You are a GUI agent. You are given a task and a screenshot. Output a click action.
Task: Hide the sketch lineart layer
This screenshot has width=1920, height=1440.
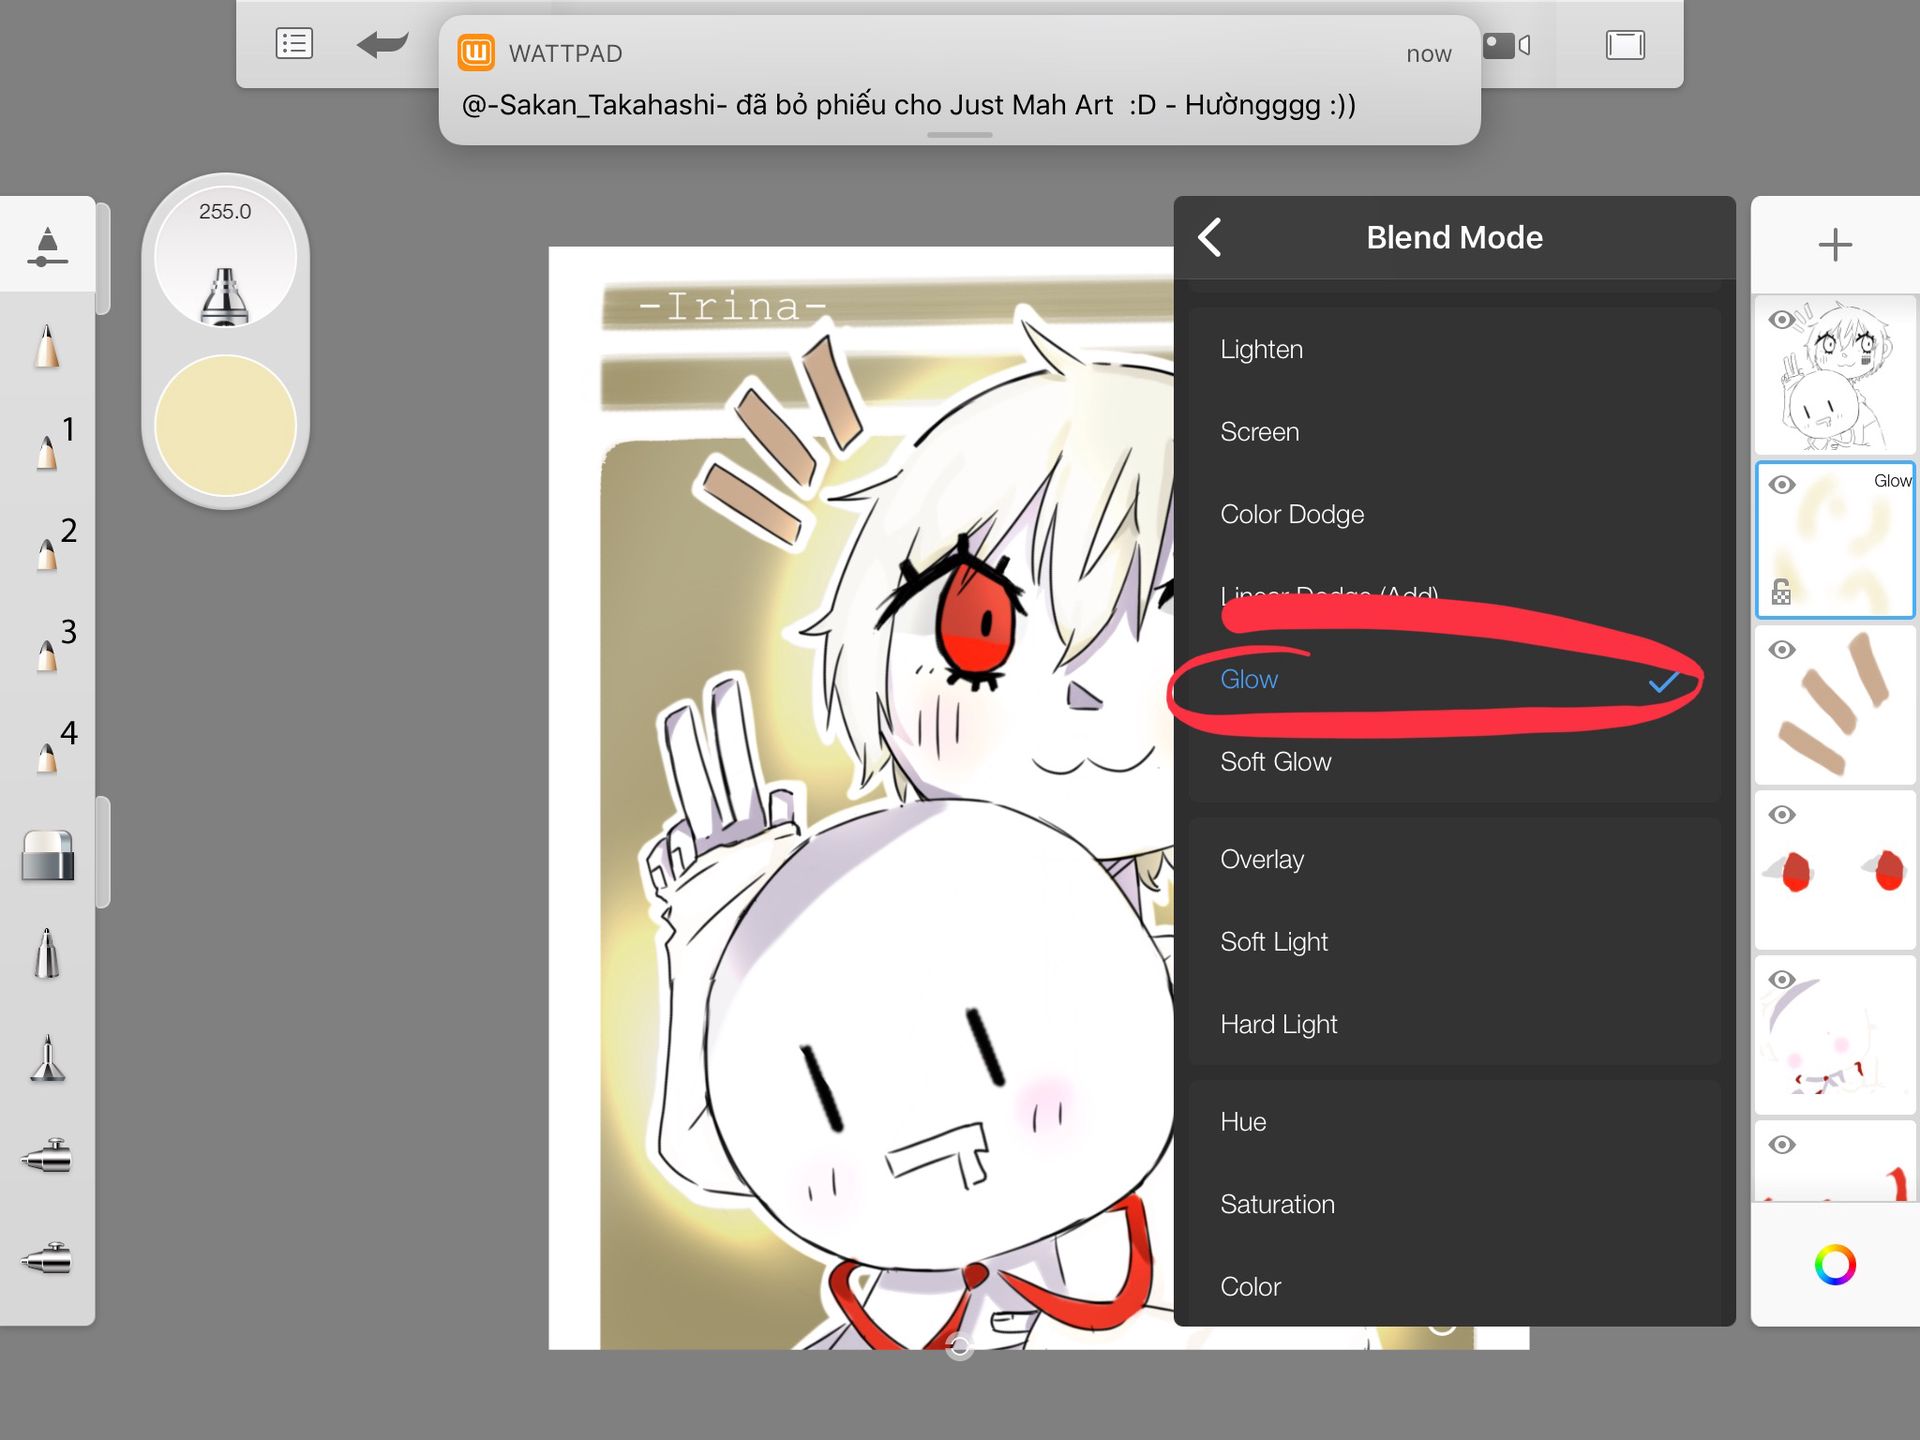pyautogui.click(x=1782, y=320)
